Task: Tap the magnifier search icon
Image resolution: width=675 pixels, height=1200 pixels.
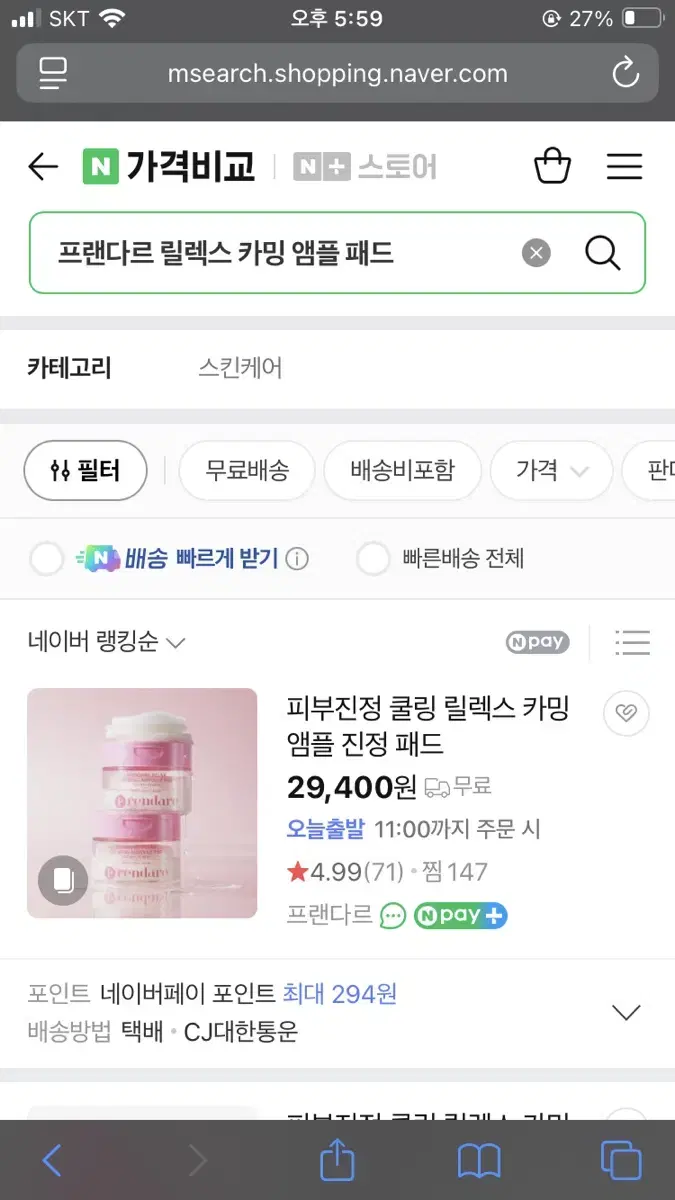Action: click(x=603, y=253)
